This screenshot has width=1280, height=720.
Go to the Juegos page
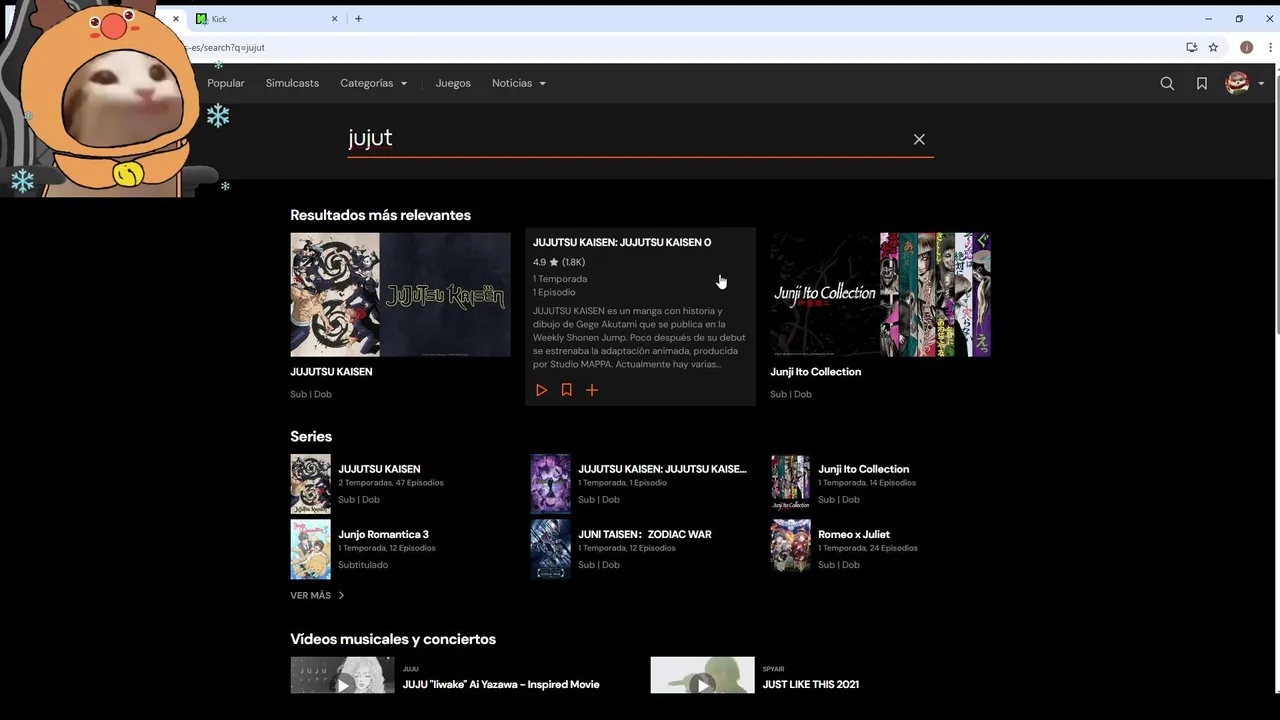coord(453,83)
